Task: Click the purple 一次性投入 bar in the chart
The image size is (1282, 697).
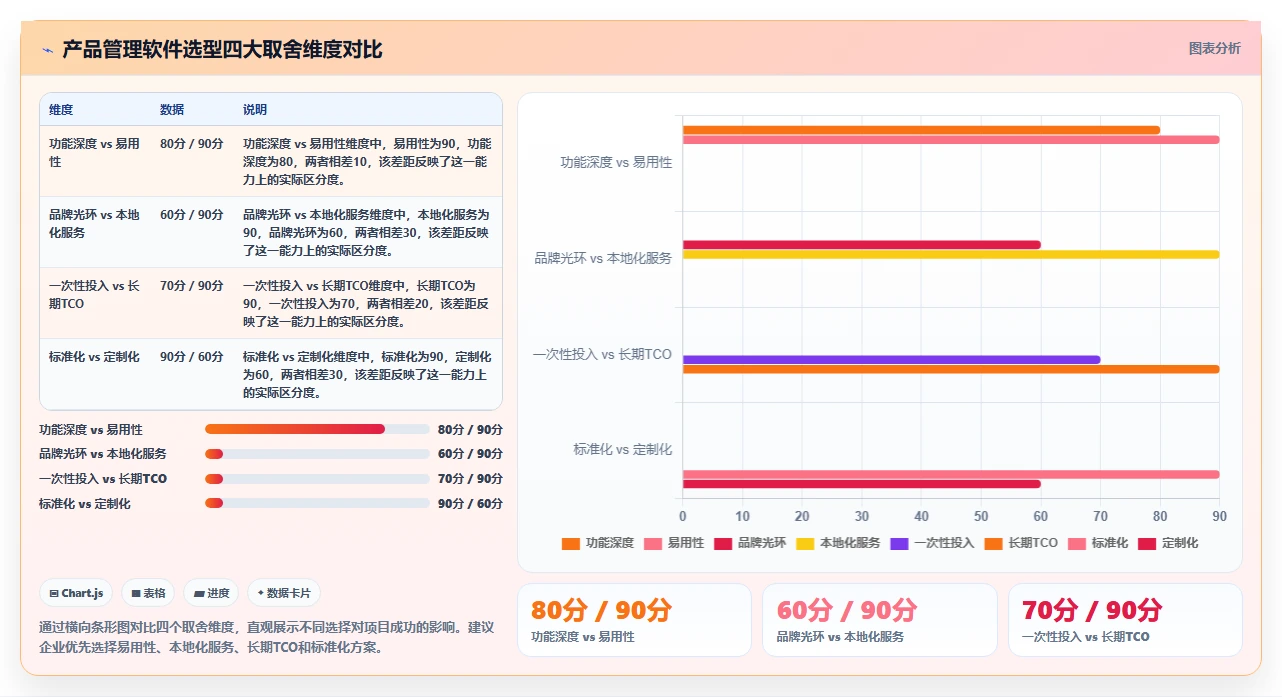Action: pyautogui.click(x=891, y=360)
